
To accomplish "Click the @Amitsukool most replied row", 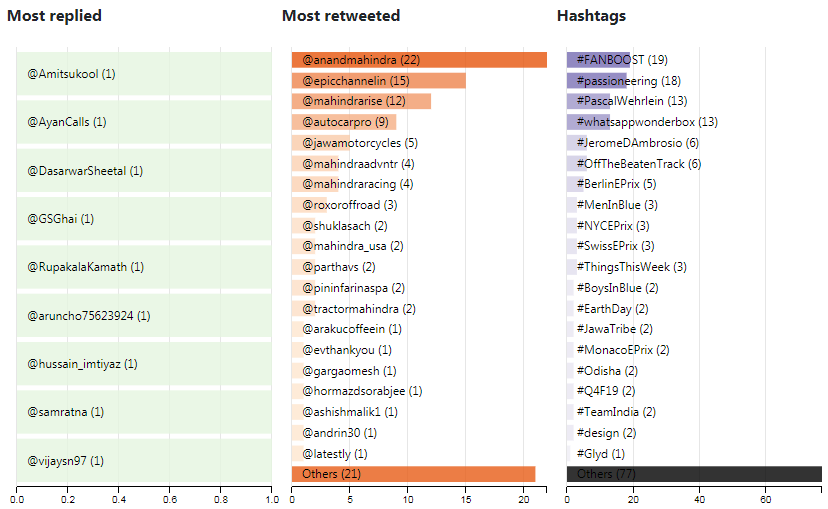I will 144,74.
